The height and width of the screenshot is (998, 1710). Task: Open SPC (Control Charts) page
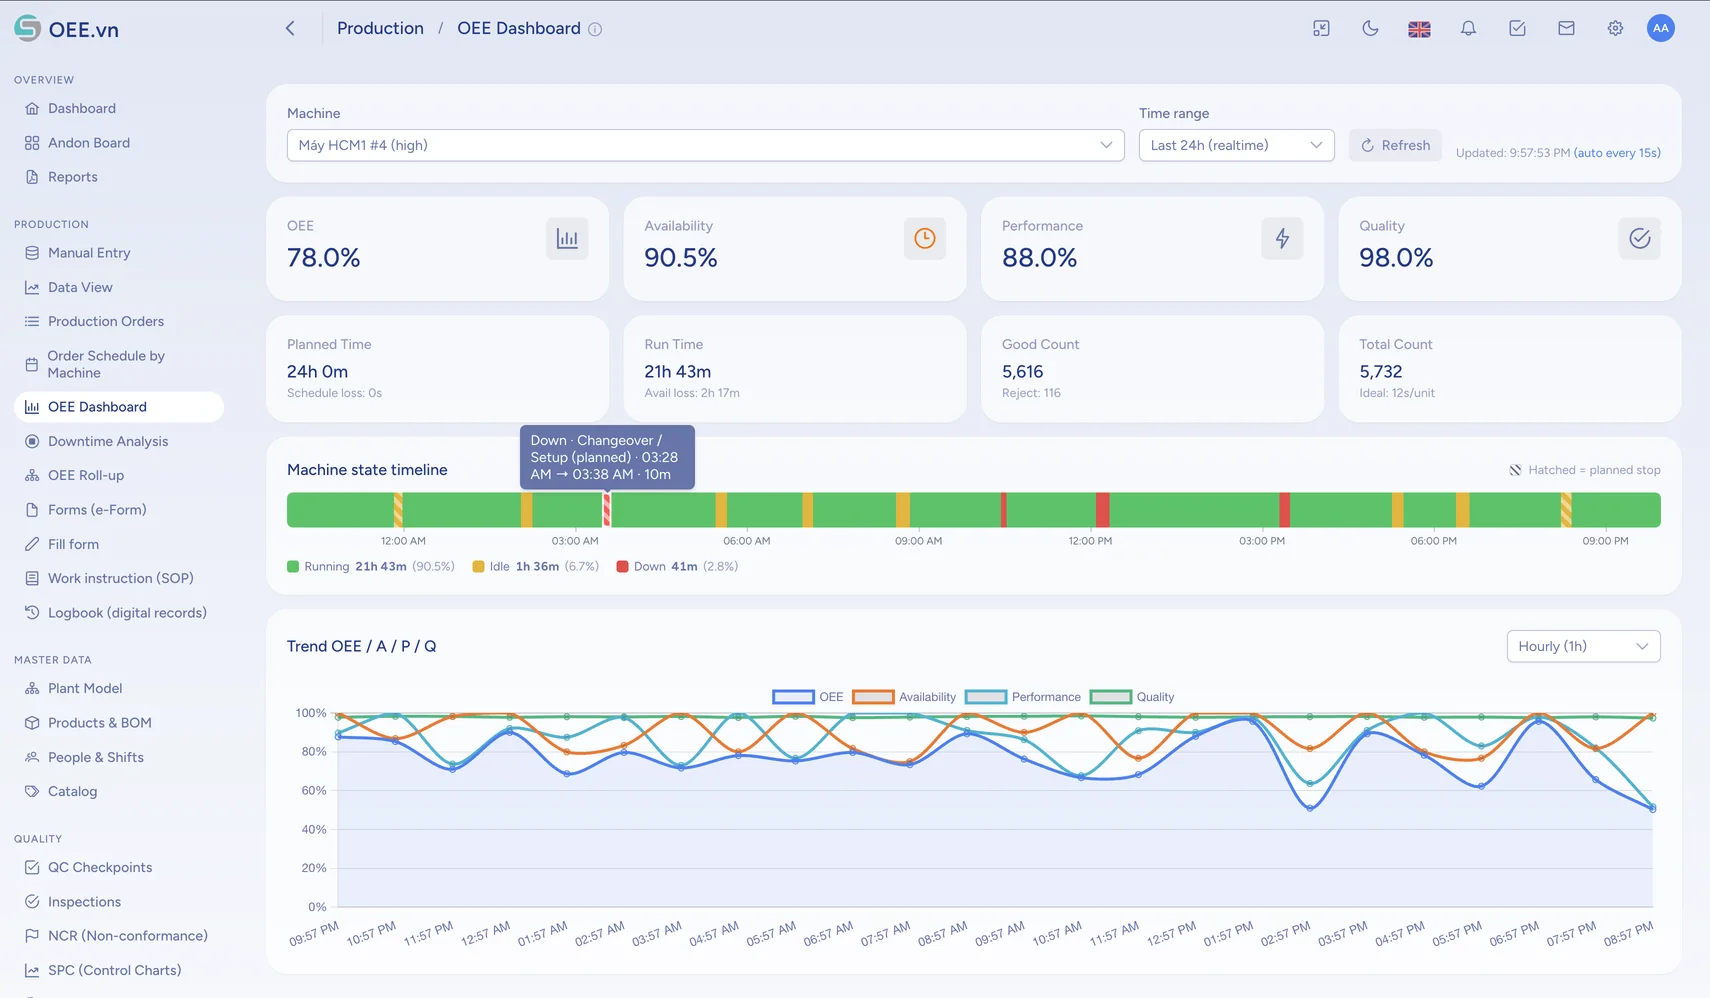(119, 970)
